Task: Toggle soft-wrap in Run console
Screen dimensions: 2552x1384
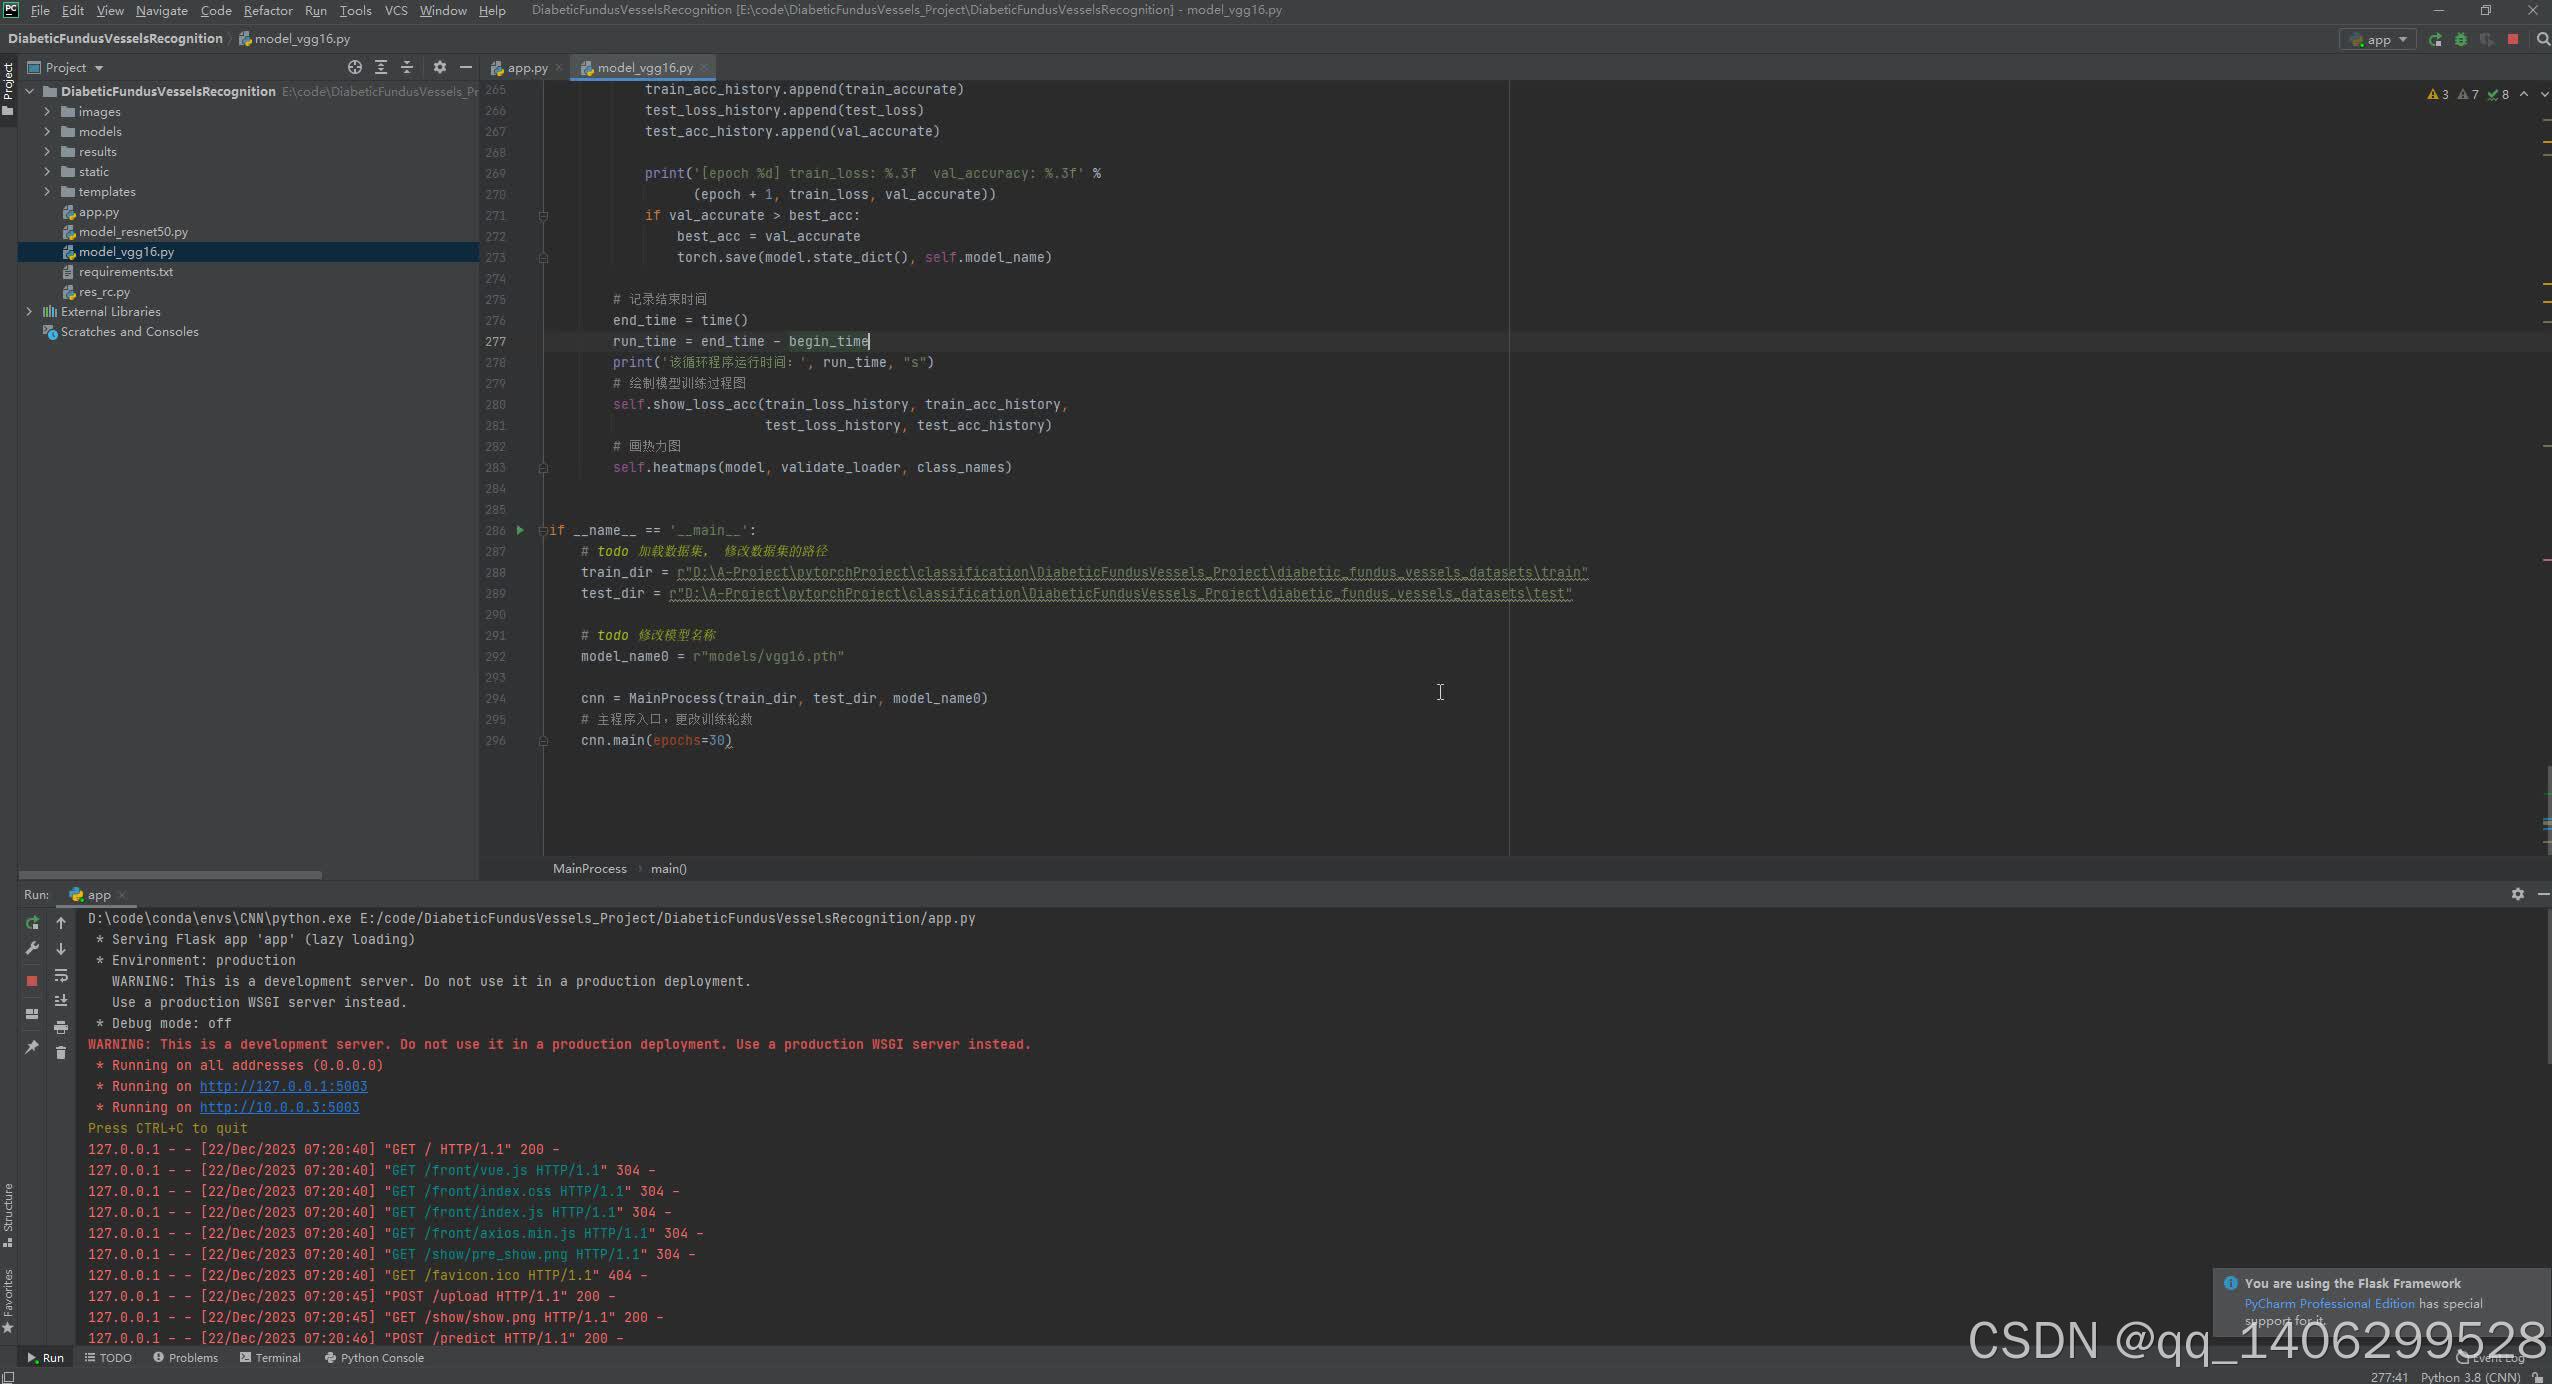Action: tap(61, 975)
